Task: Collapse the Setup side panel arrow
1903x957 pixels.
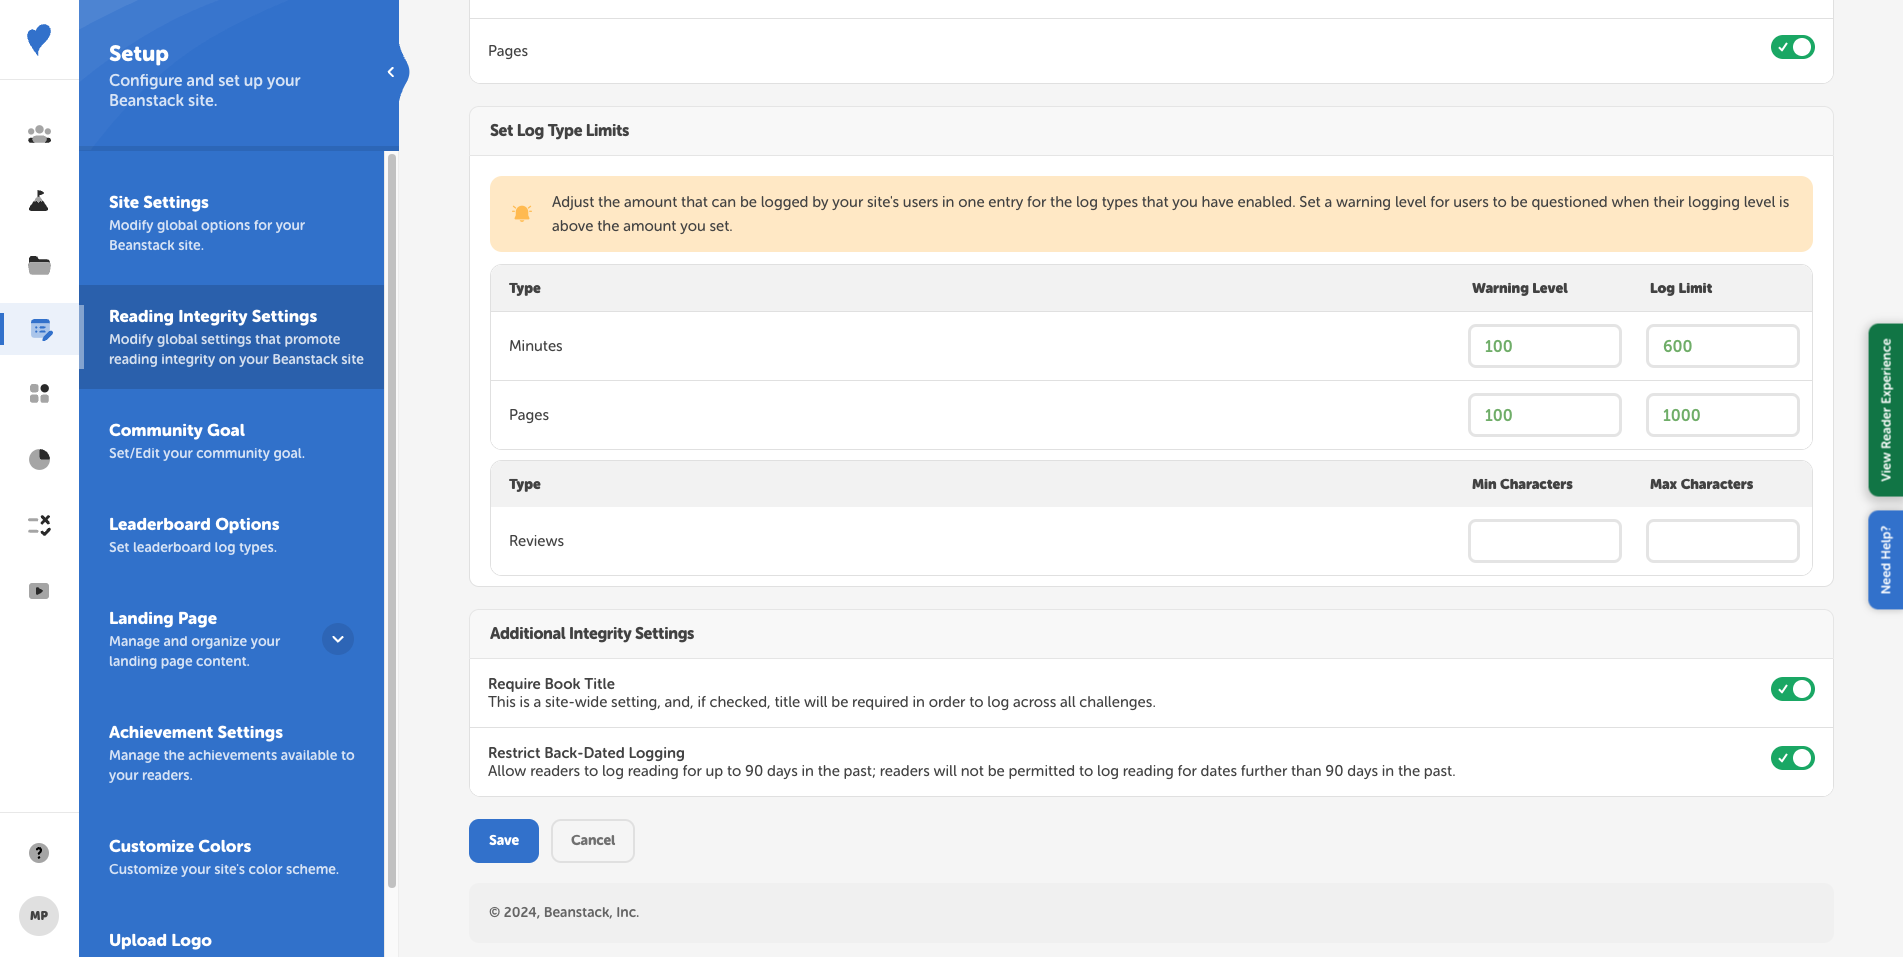Action: coord(391,72)
